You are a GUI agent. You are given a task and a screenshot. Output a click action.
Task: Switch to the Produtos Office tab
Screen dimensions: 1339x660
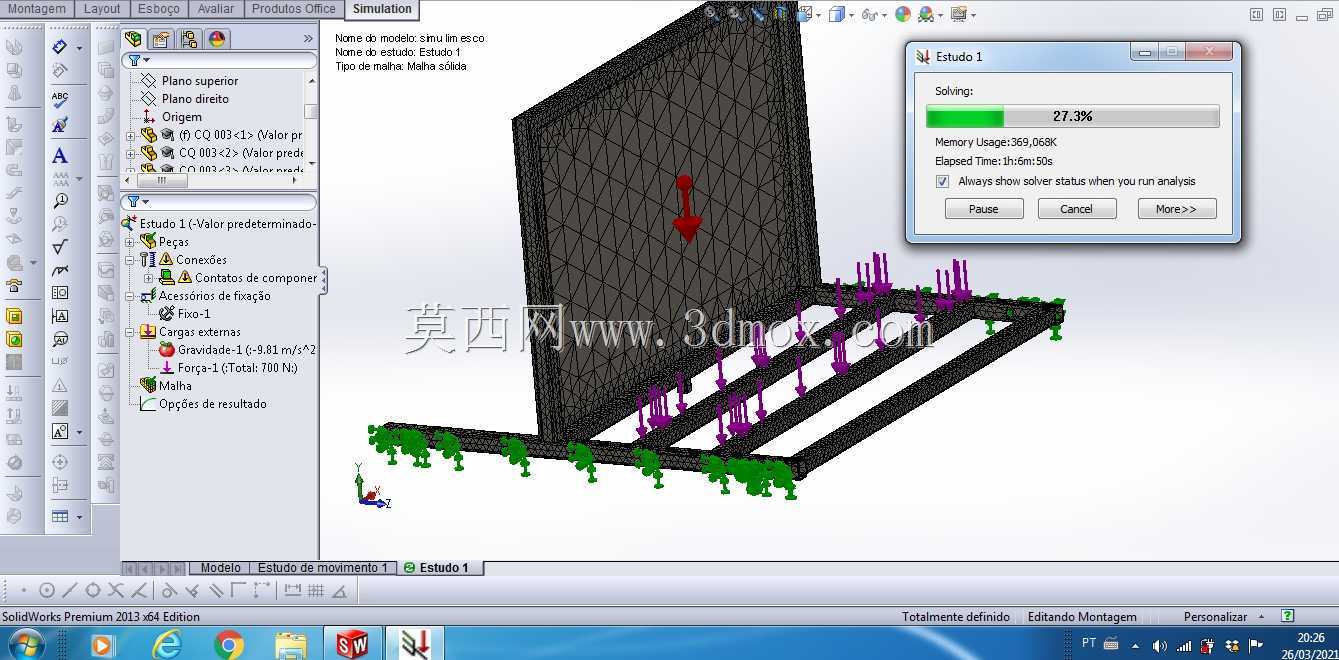pyautogui.click(x=294, y=9)
